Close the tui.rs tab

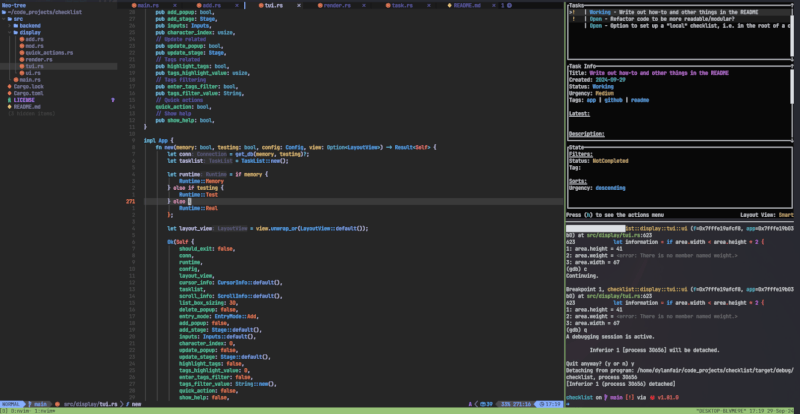(x=299, y=5)
